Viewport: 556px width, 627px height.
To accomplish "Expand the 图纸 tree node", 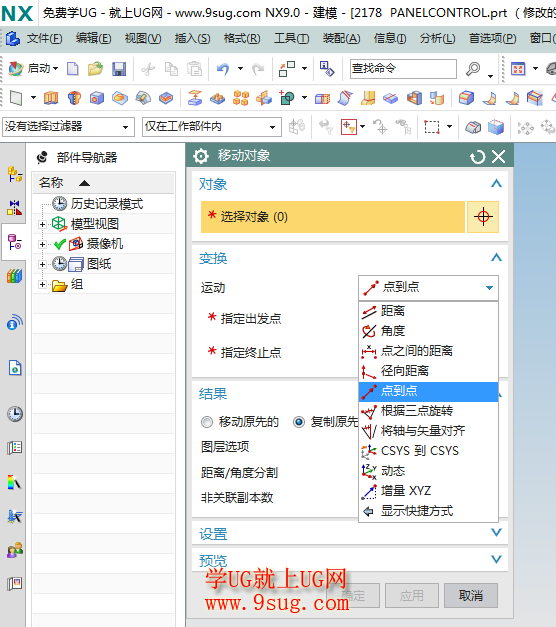I will [x=42, y=264].
